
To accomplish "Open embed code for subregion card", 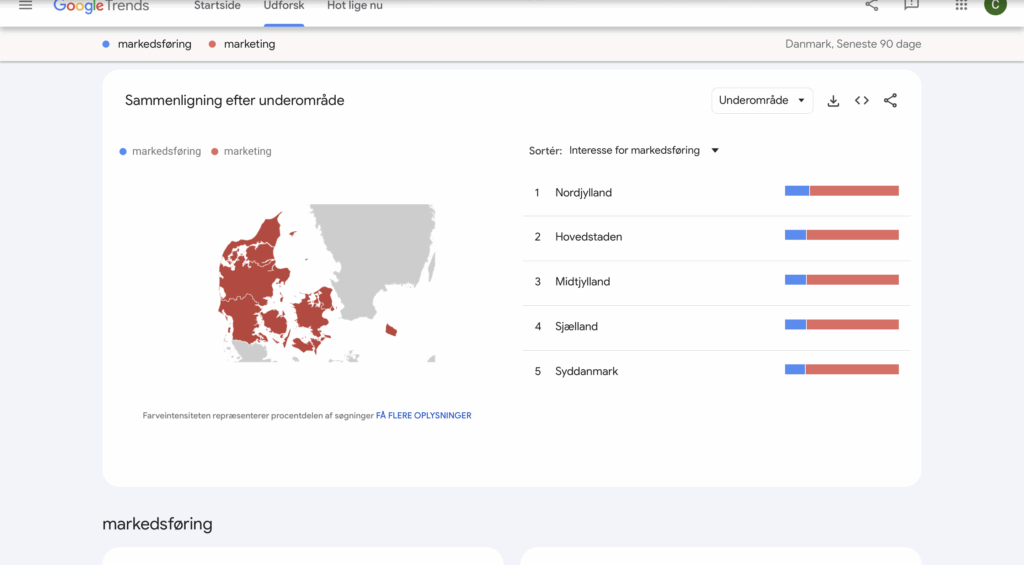I will (862, 101).
